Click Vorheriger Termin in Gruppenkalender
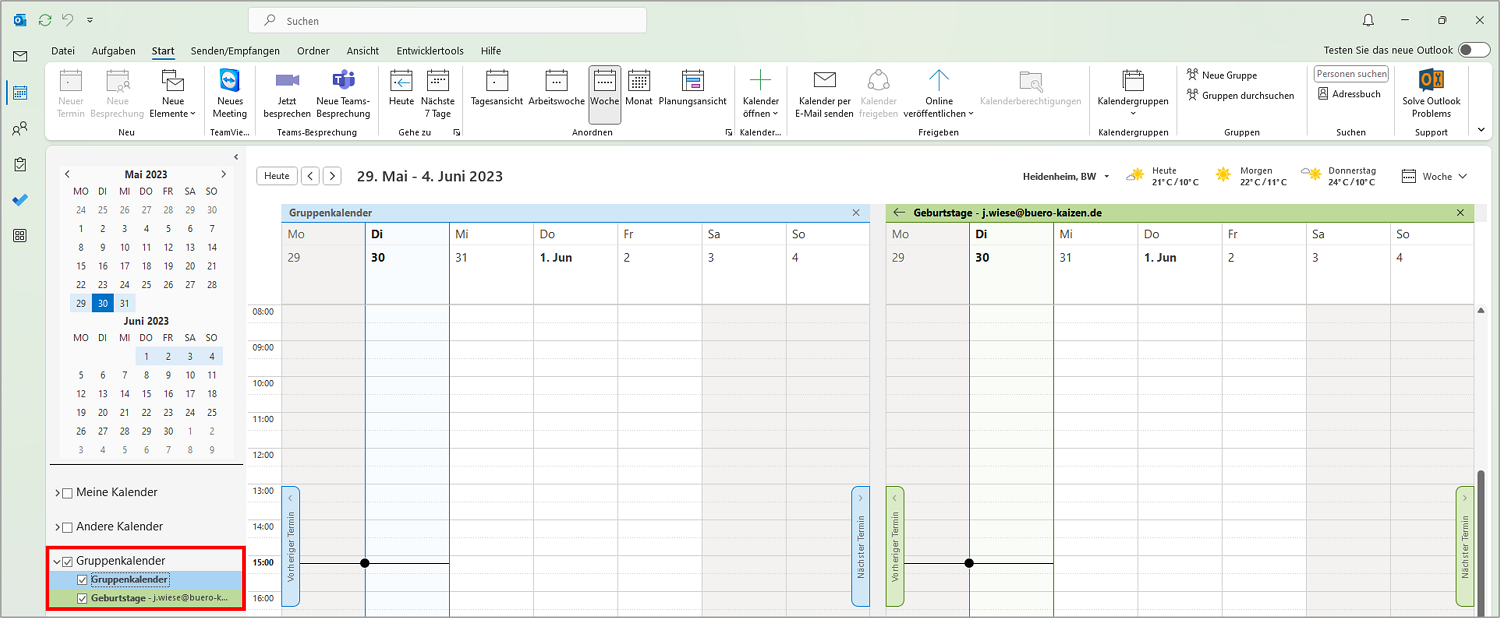 291,546
